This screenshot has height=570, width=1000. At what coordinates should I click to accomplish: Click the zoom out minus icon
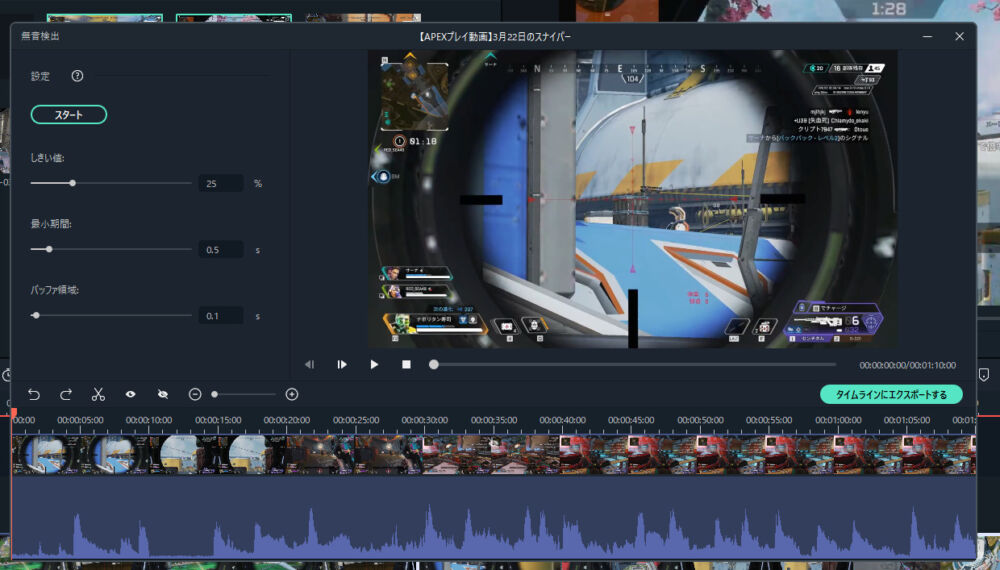point(195,395)
